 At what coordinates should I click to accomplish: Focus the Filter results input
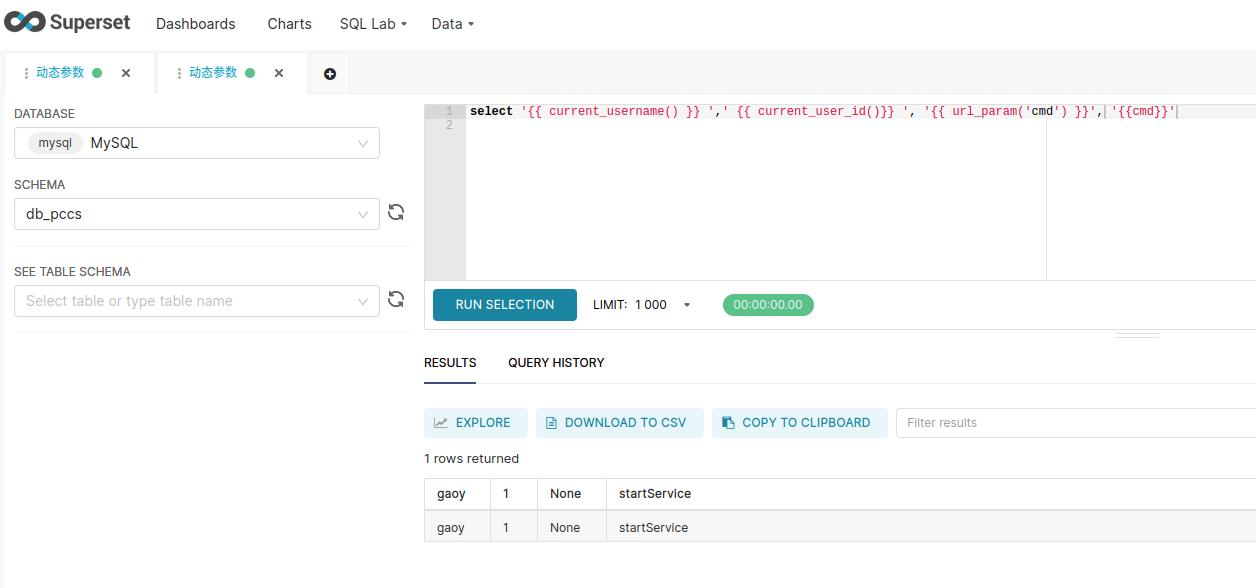(1075, 423)
